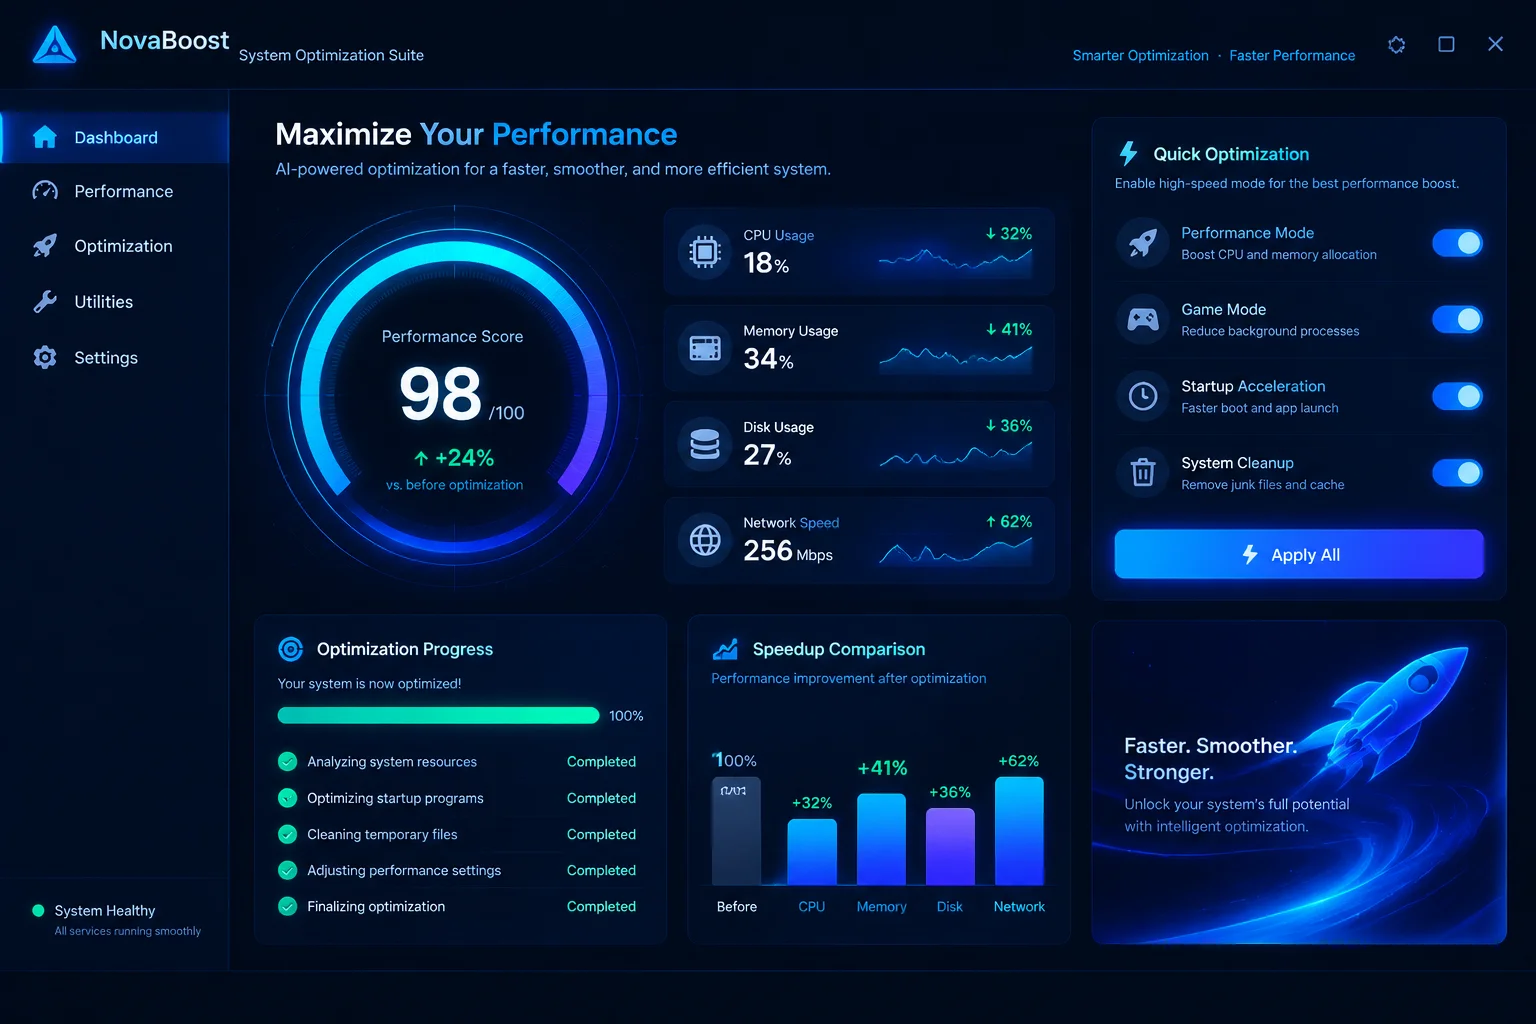Click checkmark beside Analyzing system resources
This screenshot has width=1536, height=1024.
point(287,762)
